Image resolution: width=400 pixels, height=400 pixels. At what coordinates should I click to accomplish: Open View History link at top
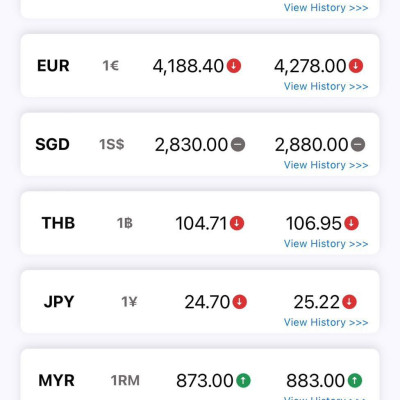click(x=326, y=8)
